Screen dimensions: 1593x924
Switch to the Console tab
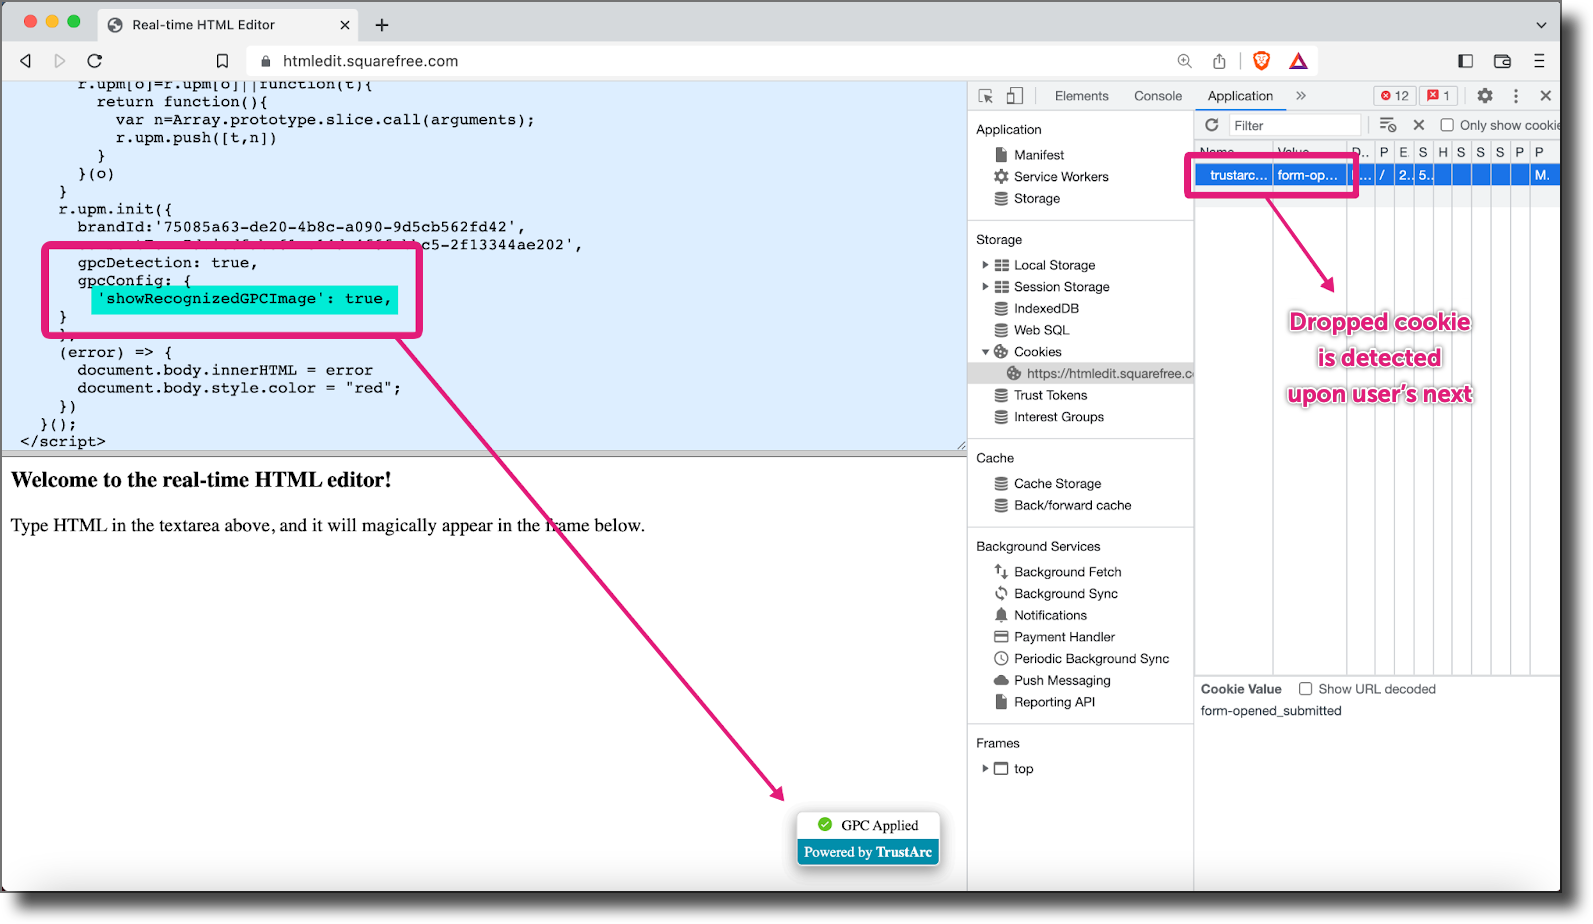pyautogui.click(x=1158, y=96)
